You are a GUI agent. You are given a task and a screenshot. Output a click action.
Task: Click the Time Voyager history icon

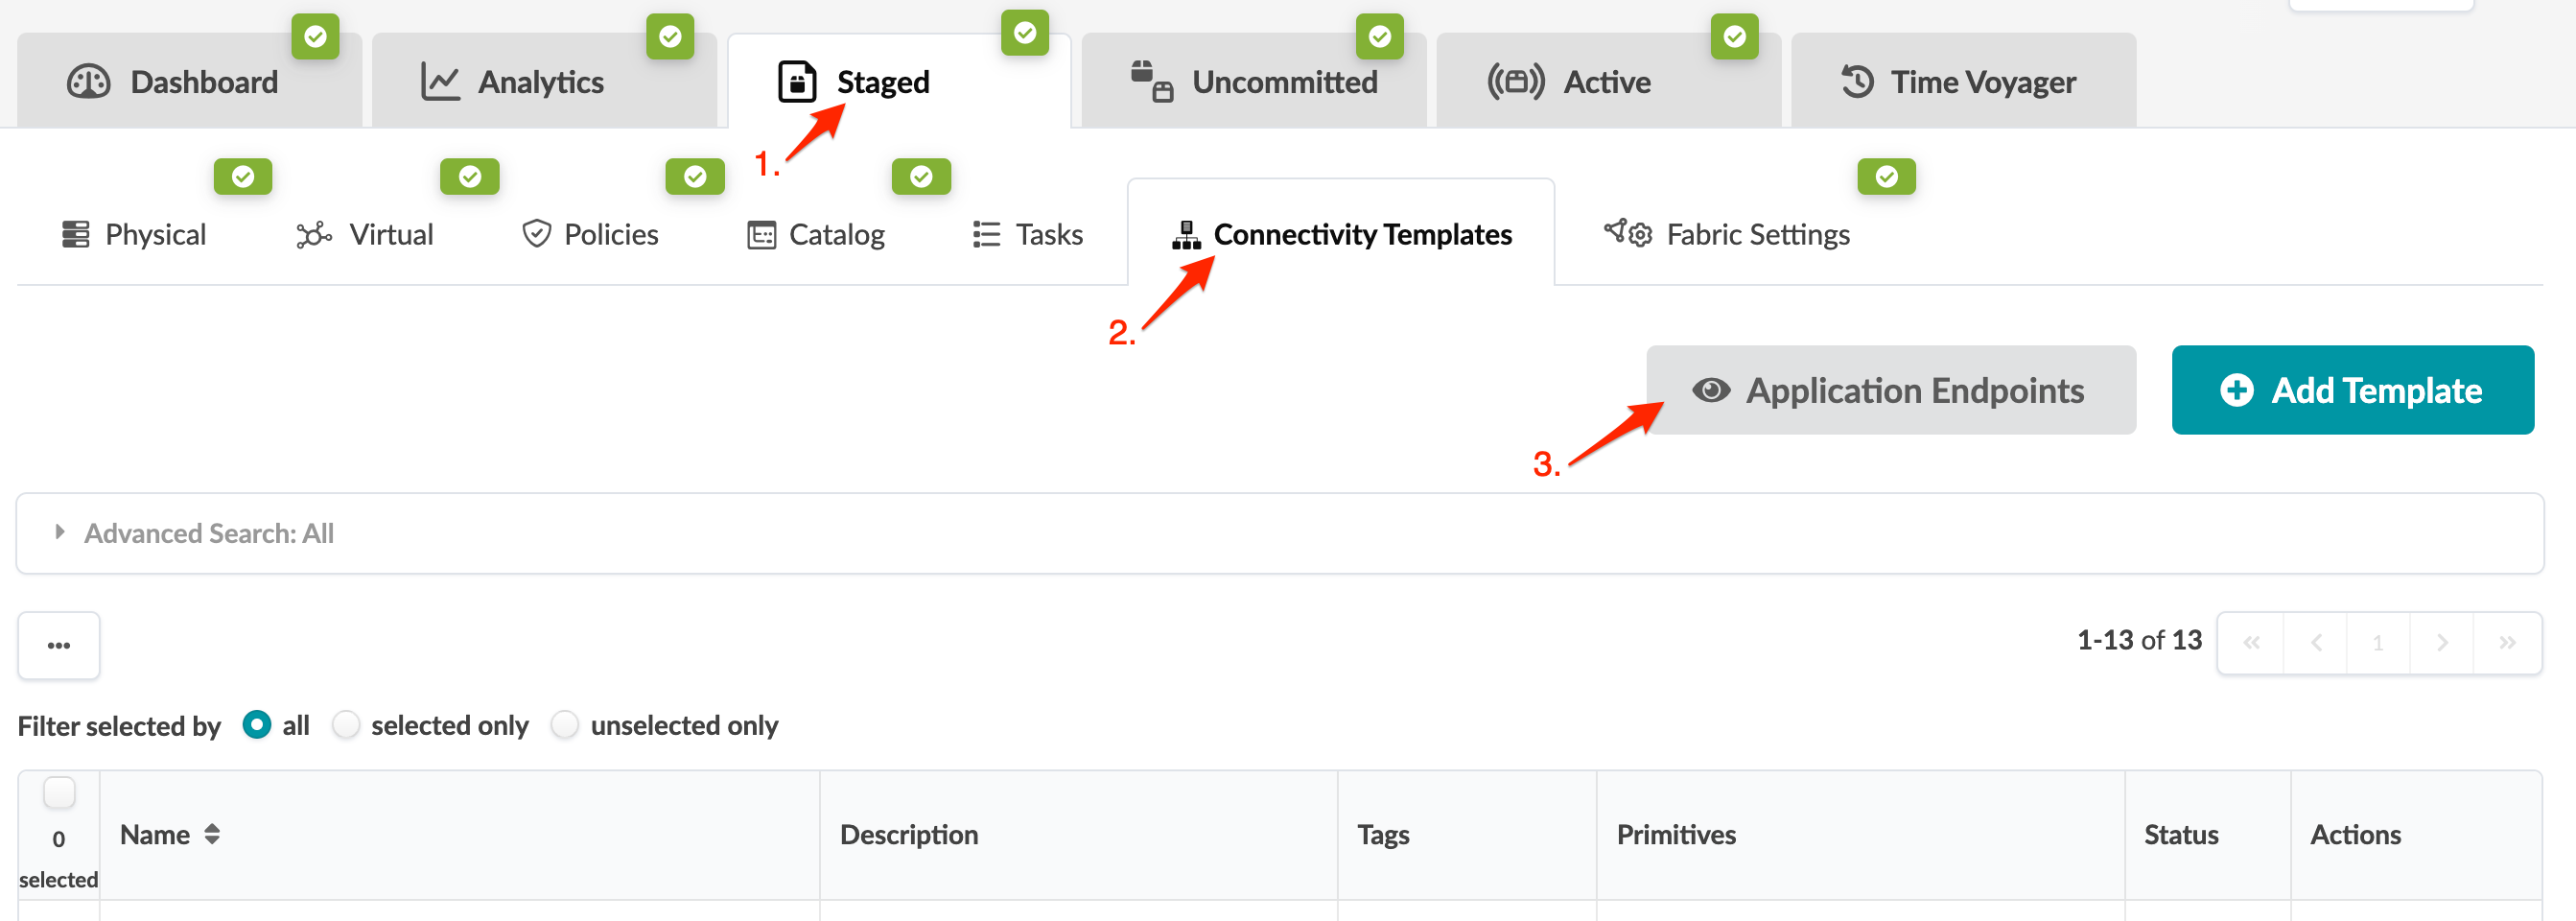(x=1857, y=82)
